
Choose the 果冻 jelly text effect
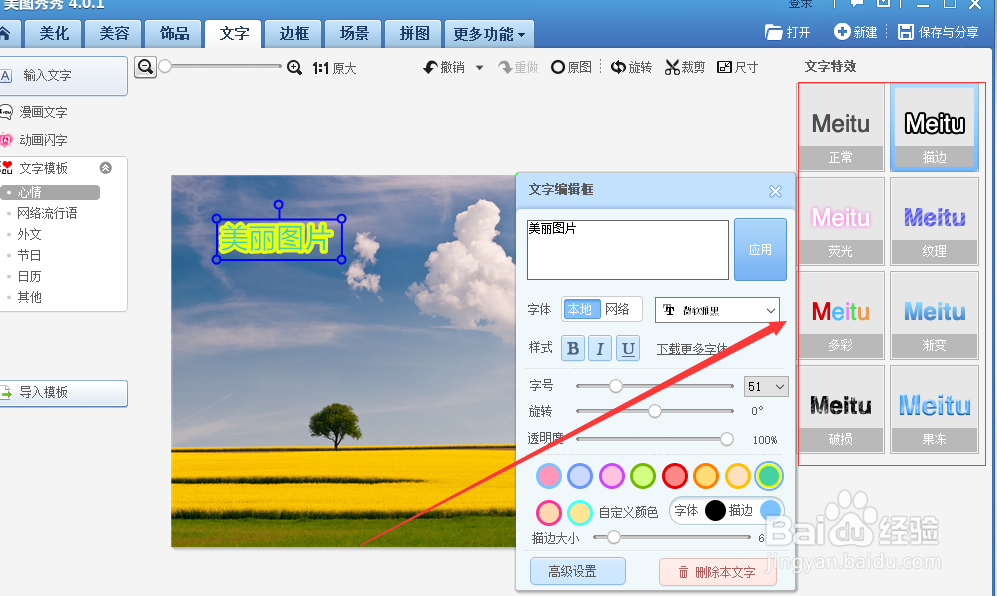click(x=934, y=409)
